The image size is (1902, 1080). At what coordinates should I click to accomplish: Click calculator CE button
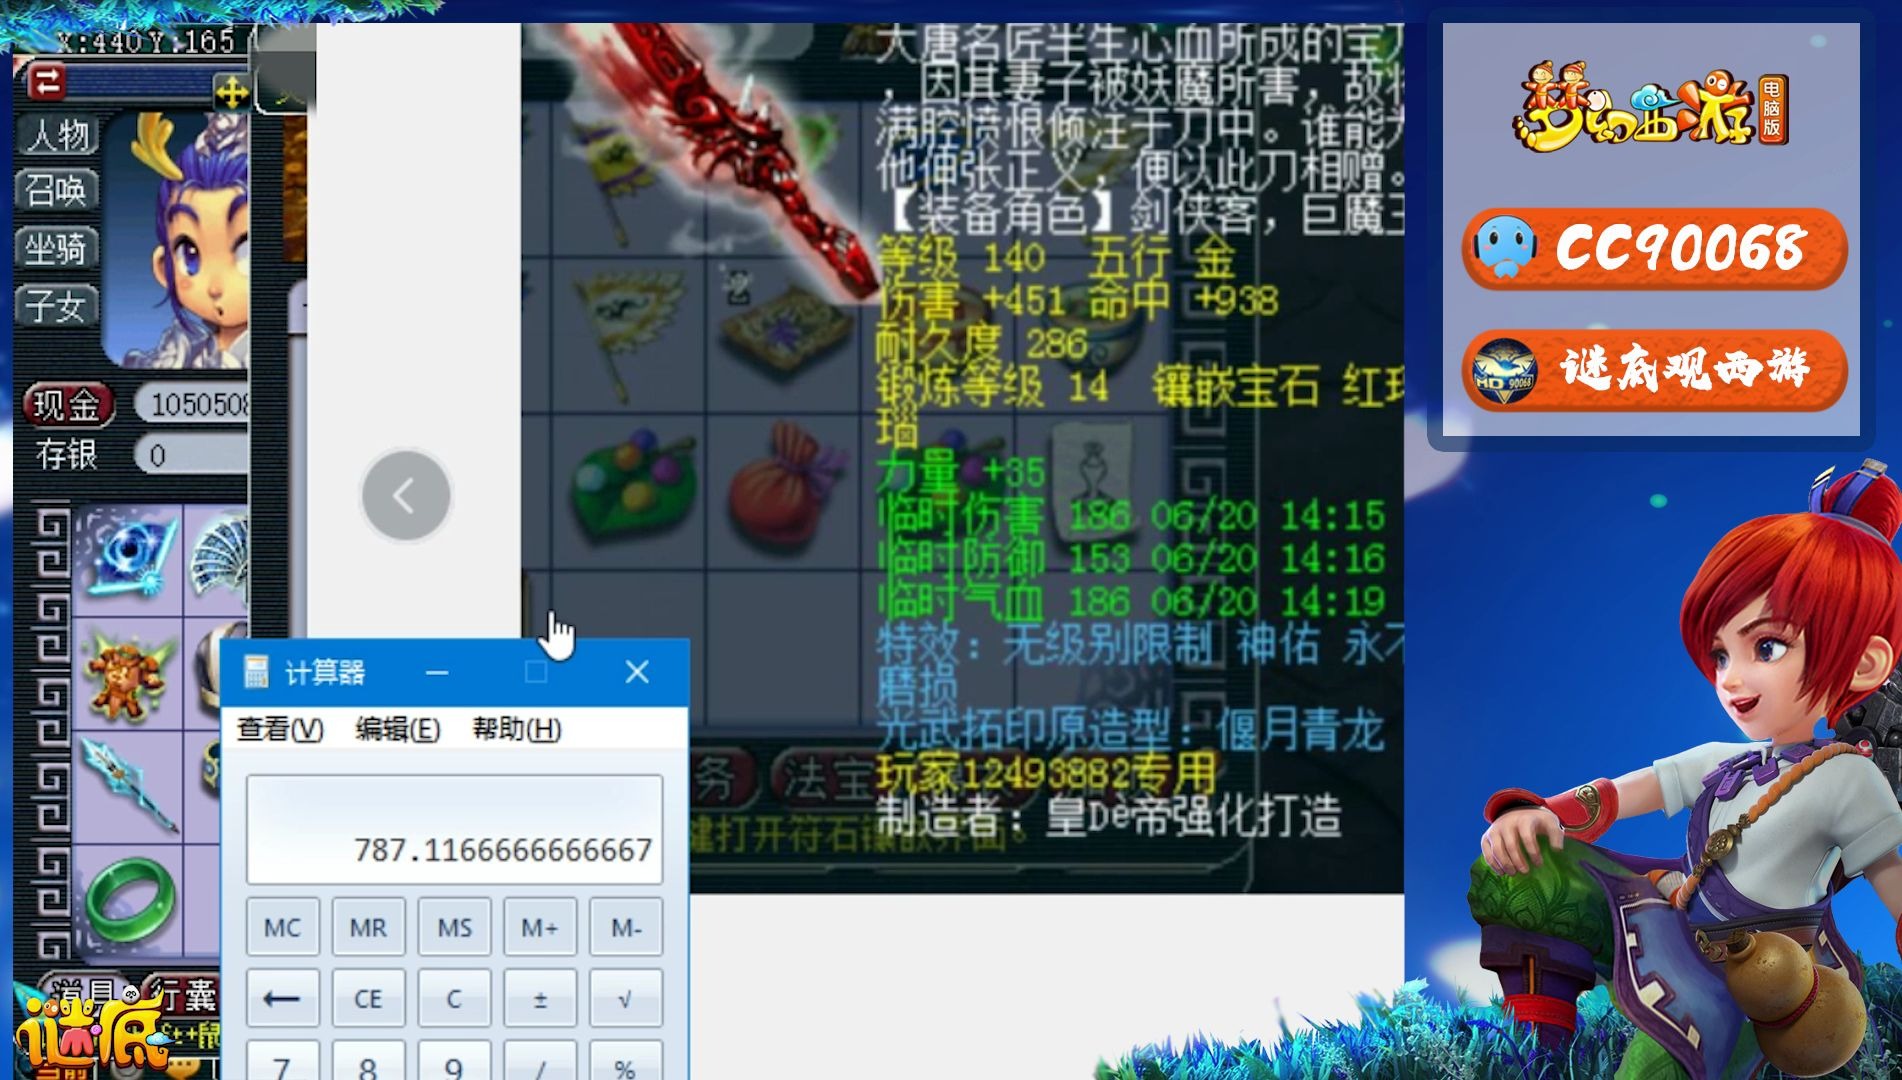(x=368, y=998)
